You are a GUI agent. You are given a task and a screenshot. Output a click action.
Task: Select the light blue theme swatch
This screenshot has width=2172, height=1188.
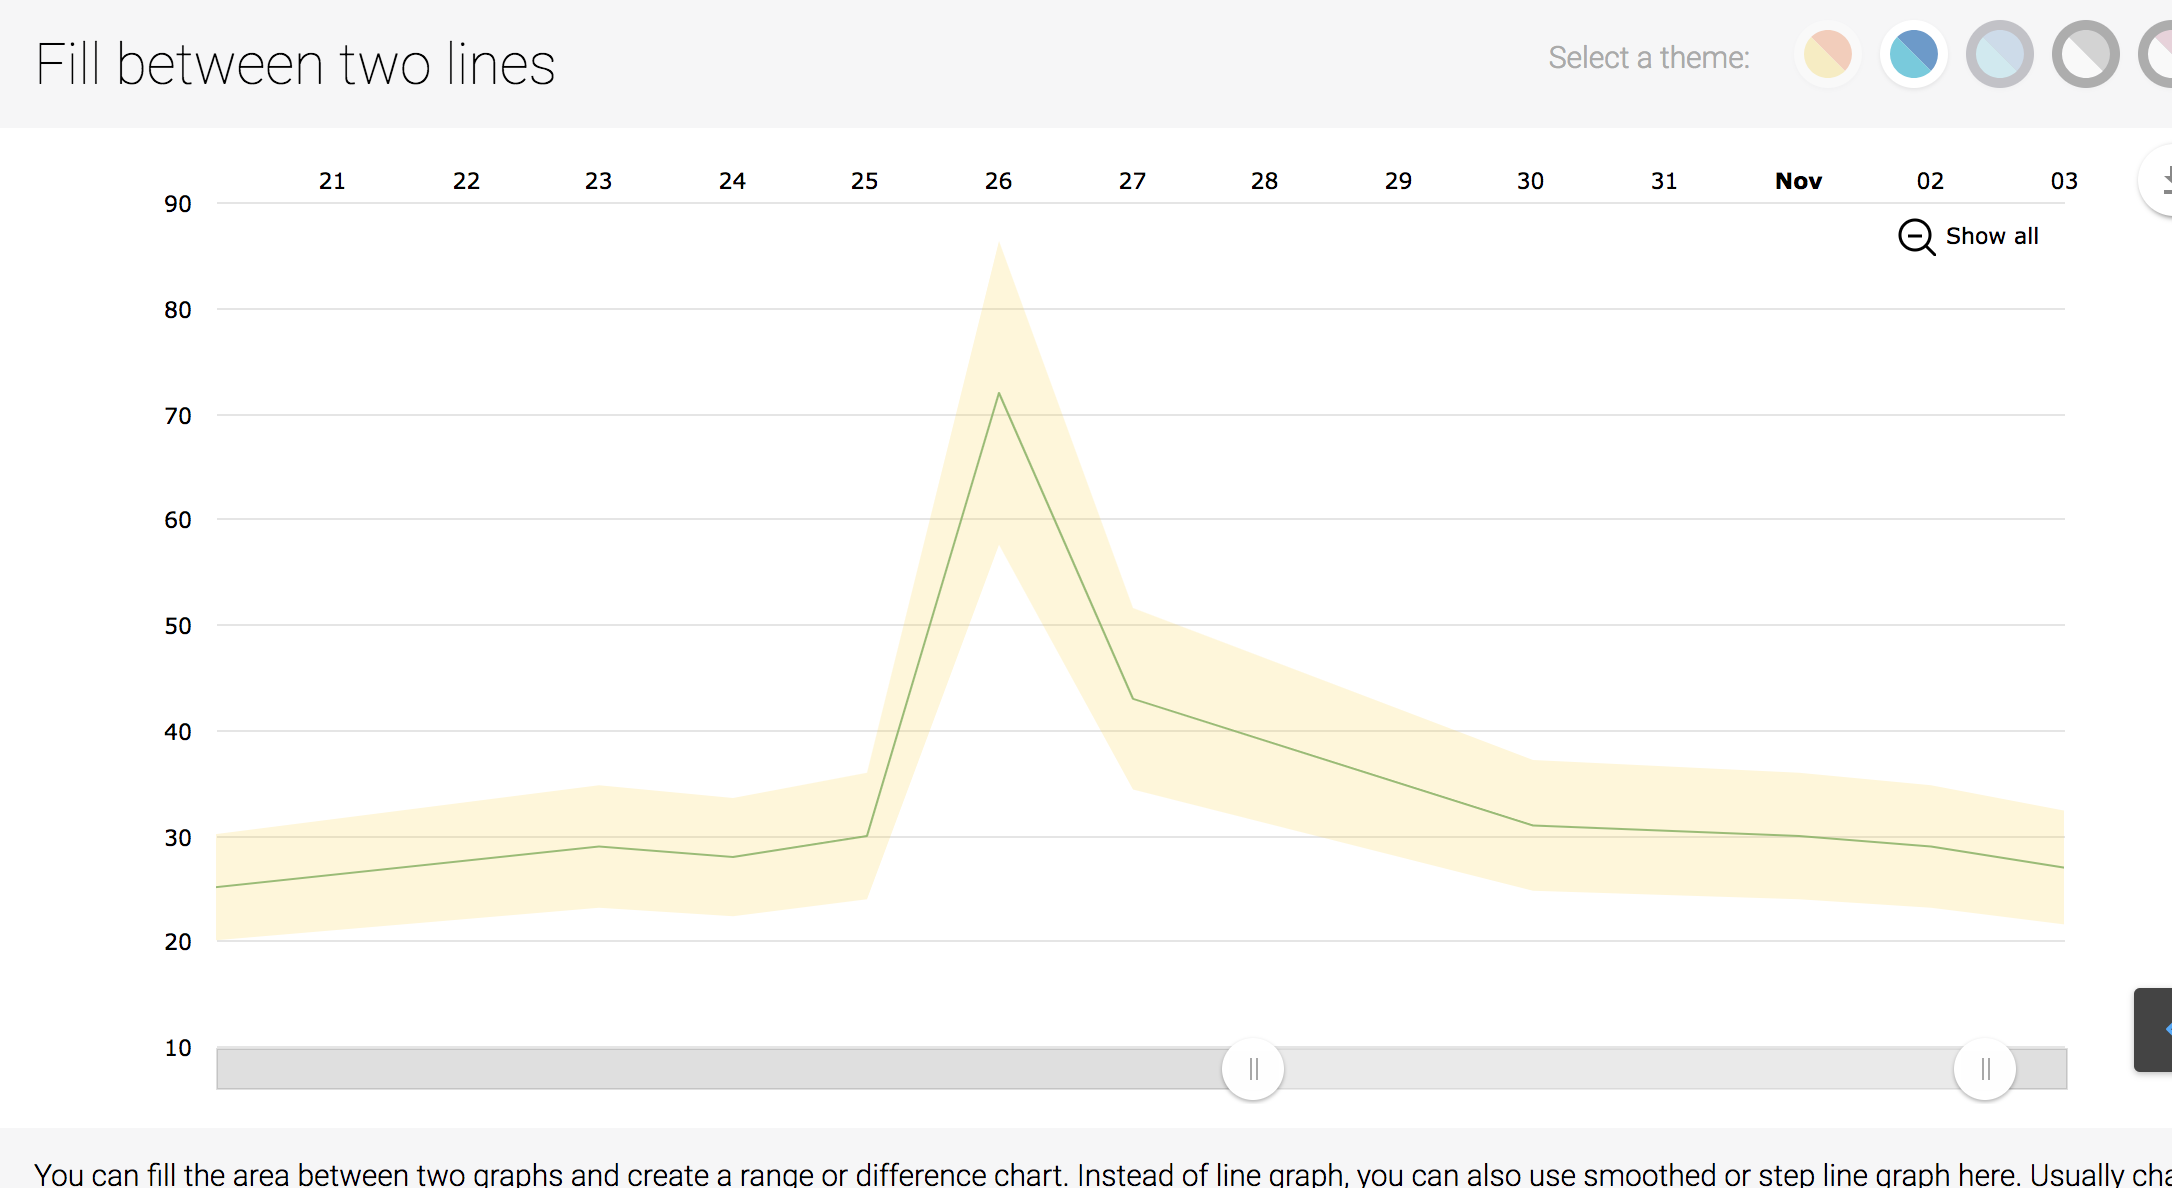(x=1999, y=55)
